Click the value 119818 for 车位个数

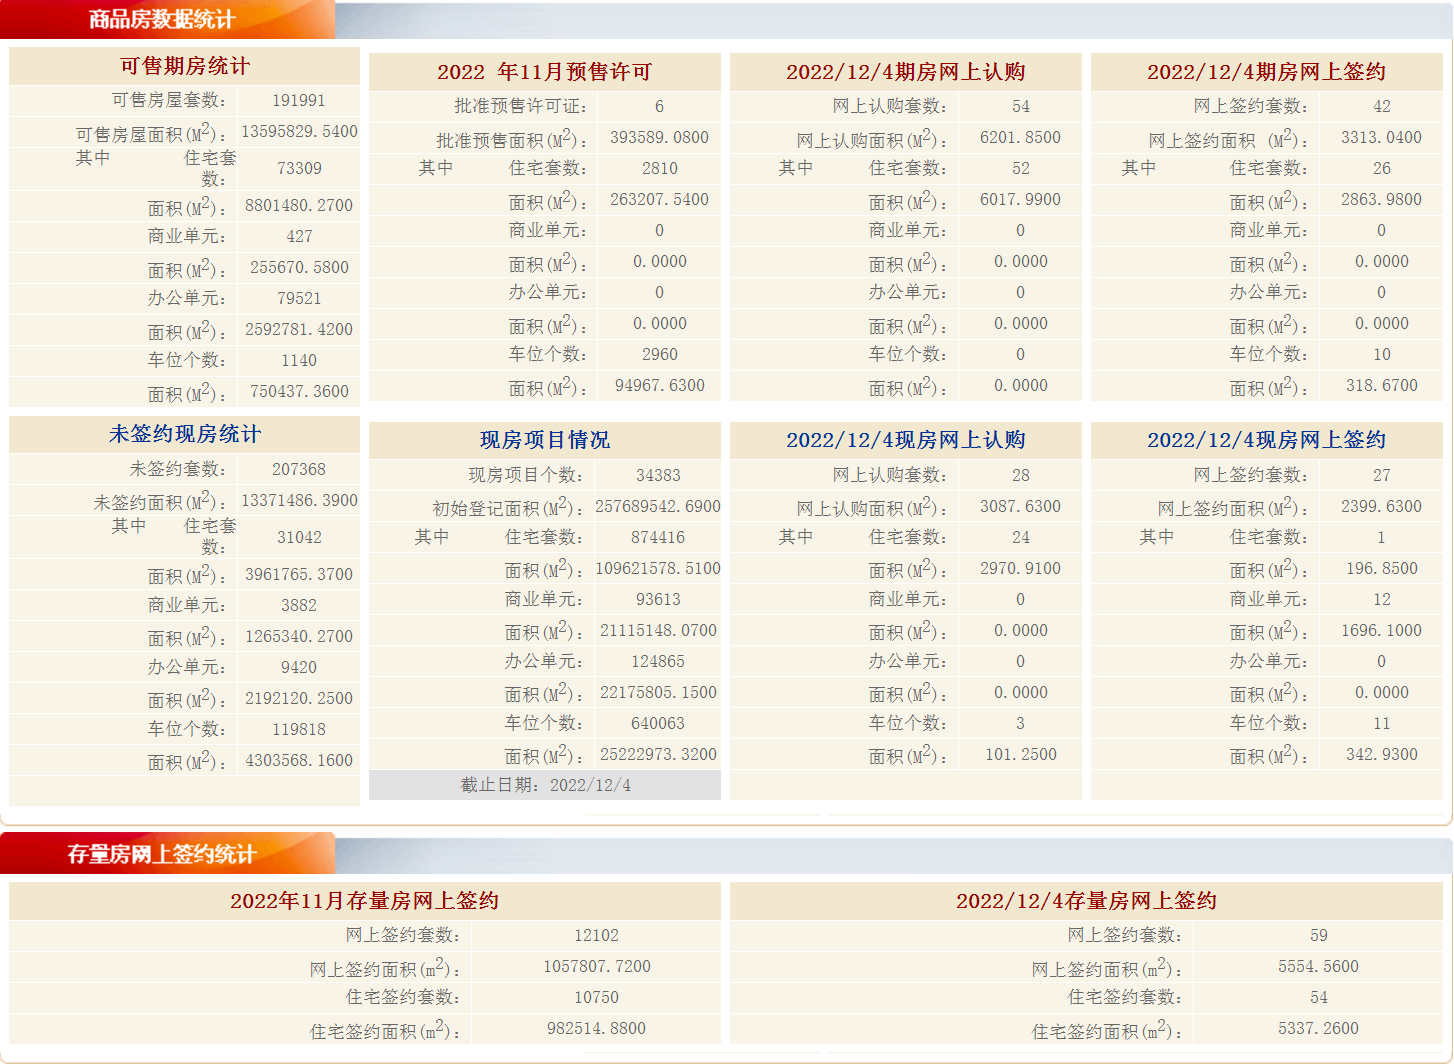299,729
